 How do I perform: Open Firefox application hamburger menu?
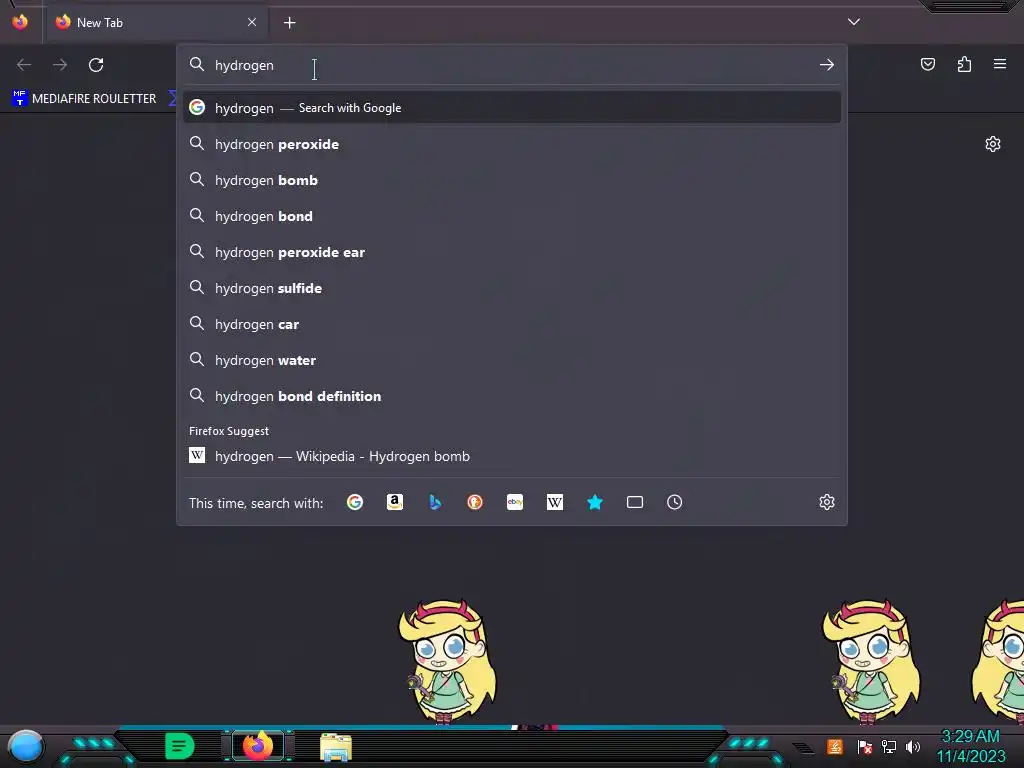1000,64
